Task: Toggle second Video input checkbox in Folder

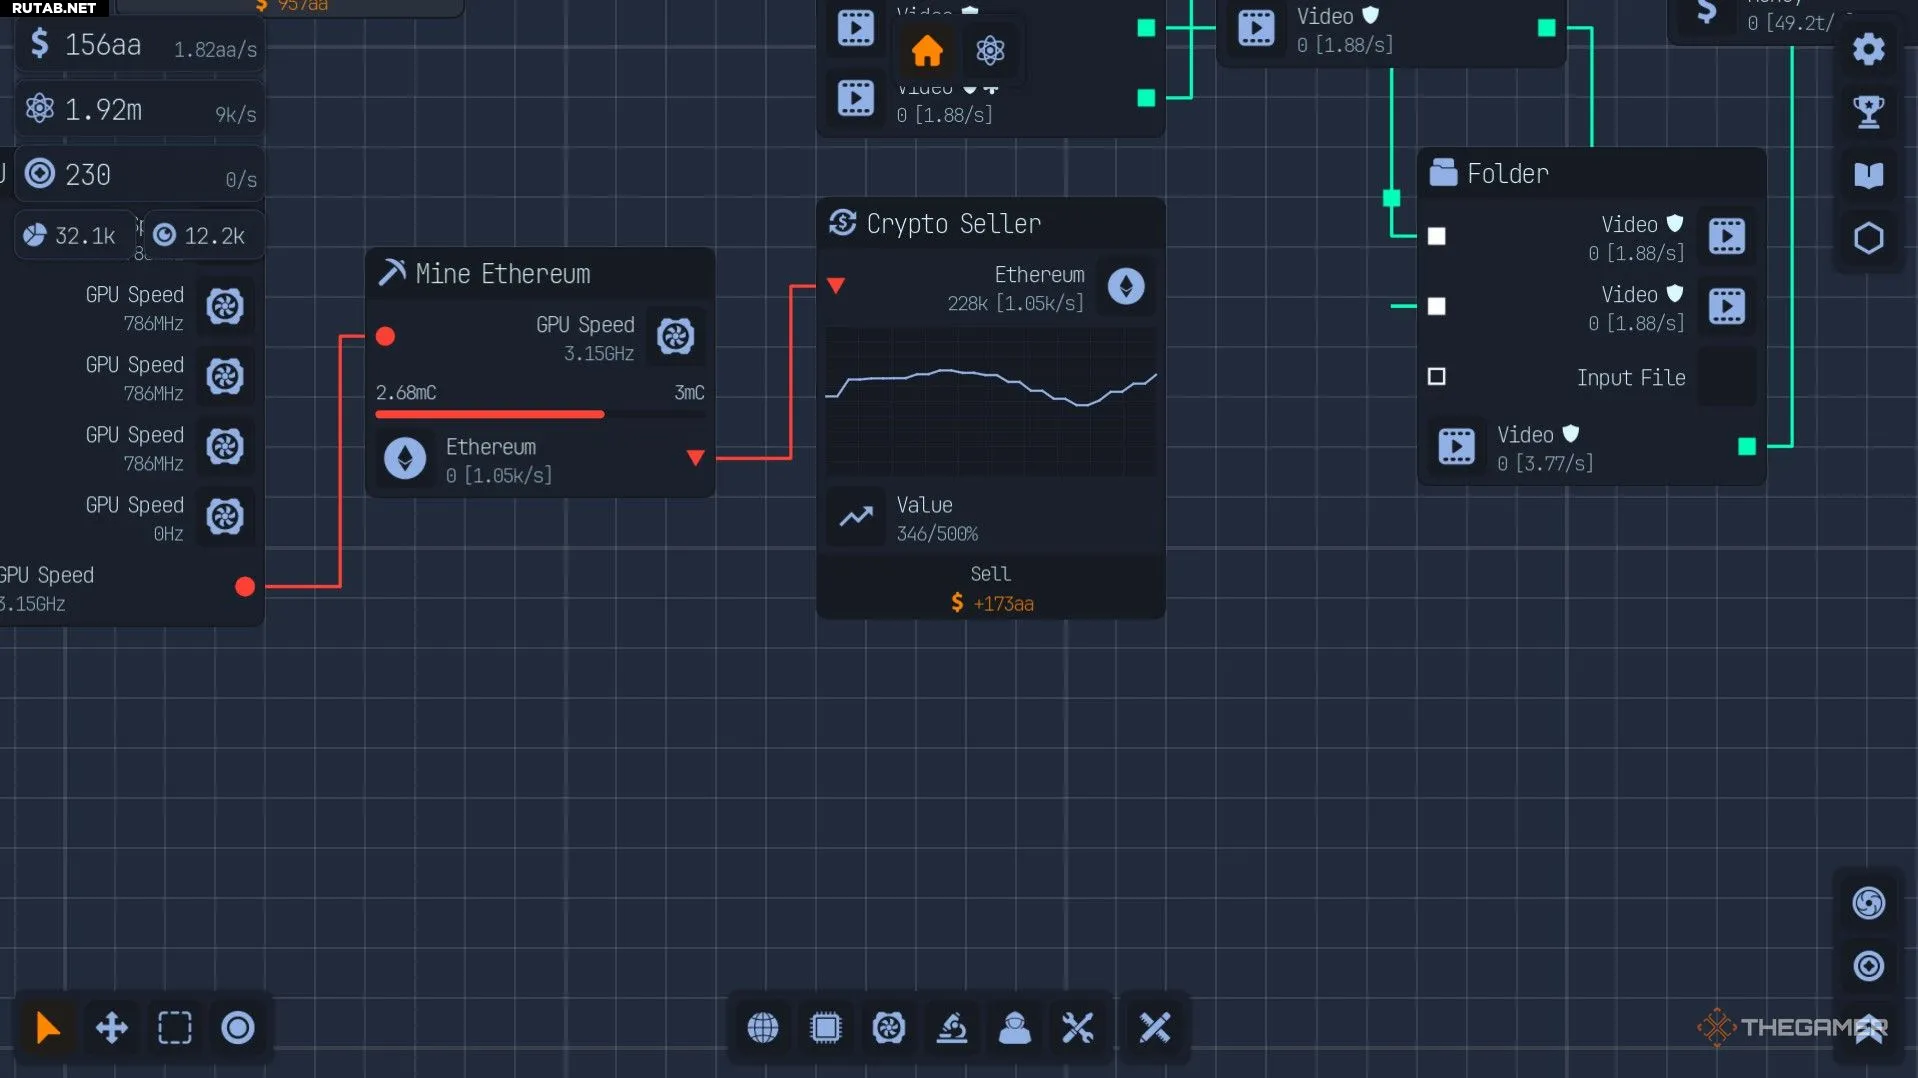Action: point(1436,307)
